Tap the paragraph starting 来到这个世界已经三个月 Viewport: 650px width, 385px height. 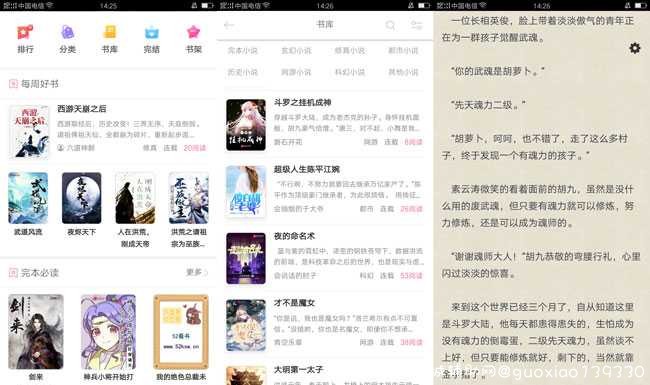[x=538, y=341]
